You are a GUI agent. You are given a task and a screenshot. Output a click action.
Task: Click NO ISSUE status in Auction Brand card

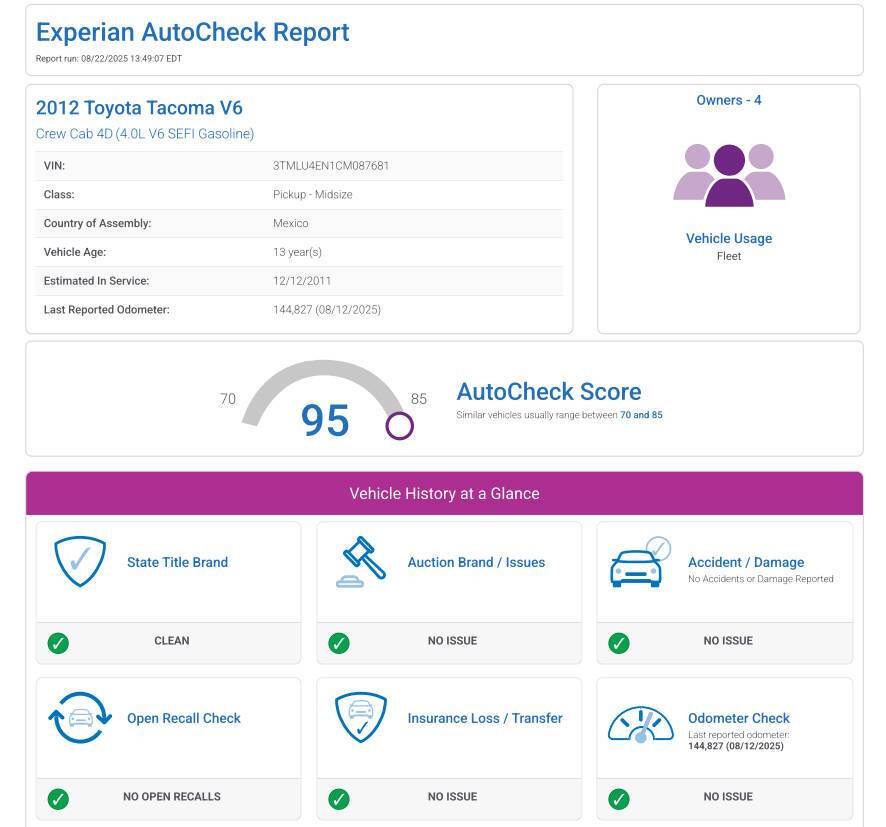(x=452, y=641)
